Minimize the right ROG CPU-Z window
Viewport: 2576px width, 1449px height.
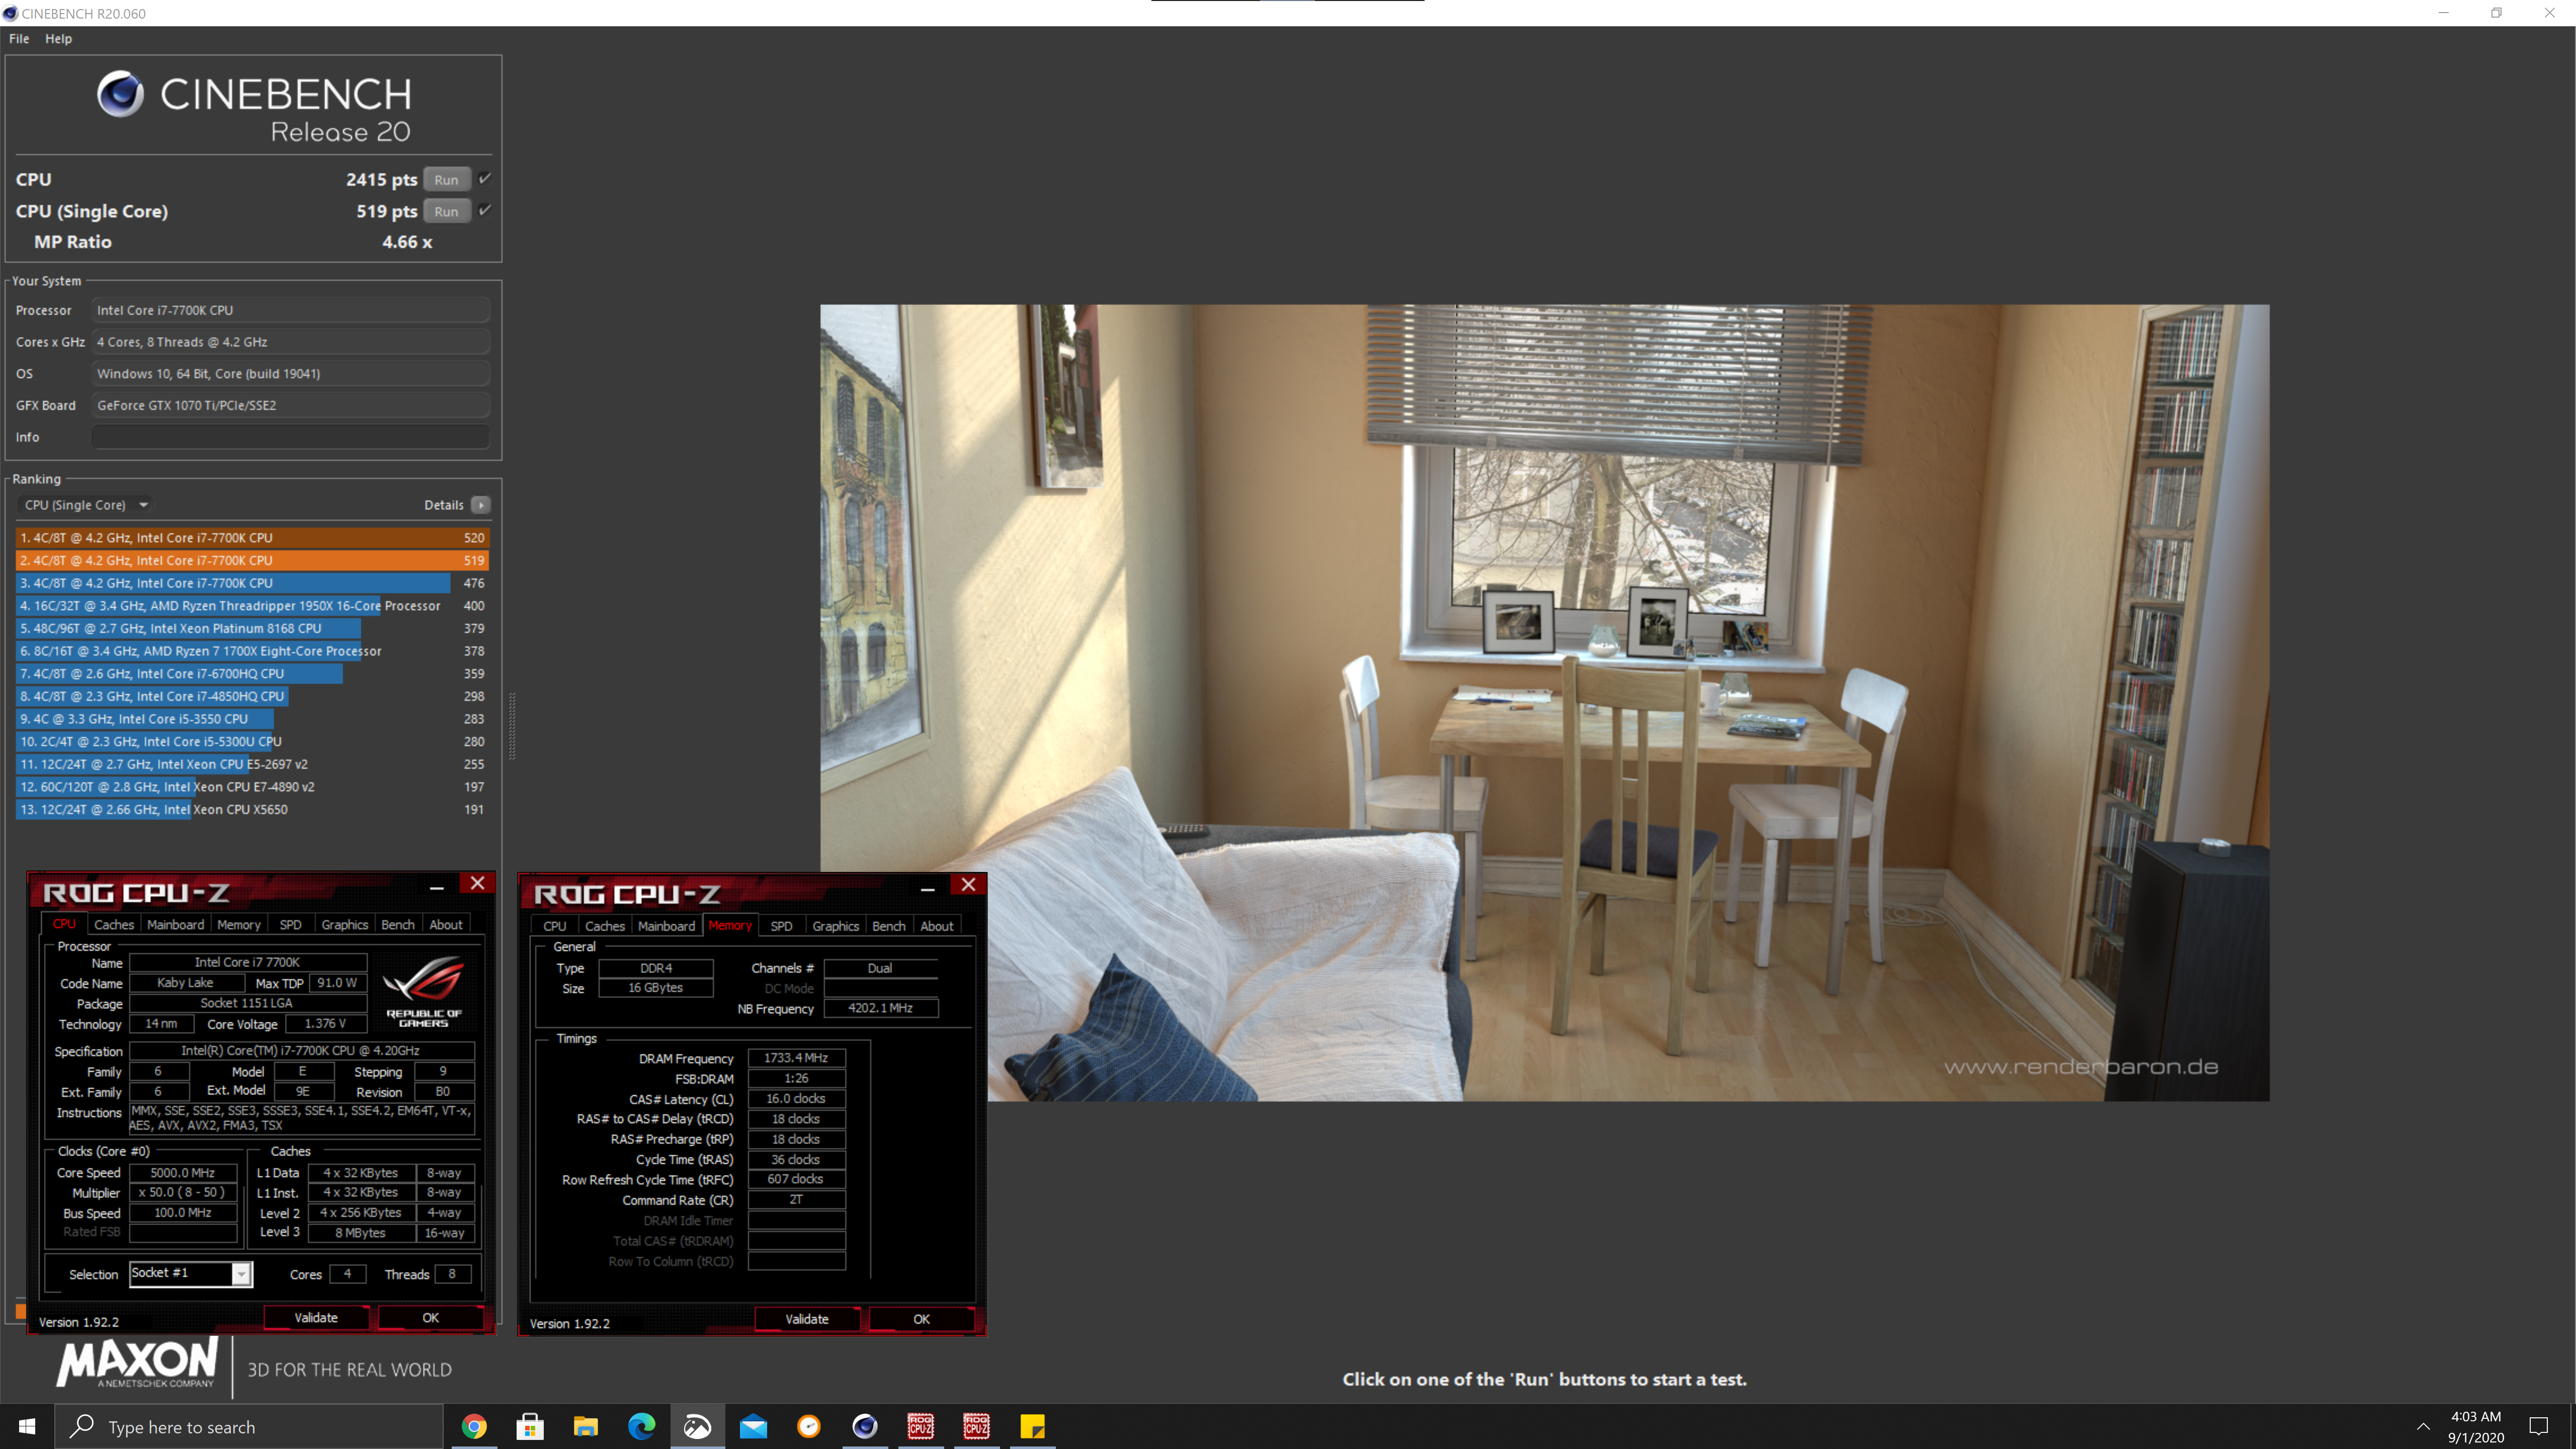(x=928, y=888)
